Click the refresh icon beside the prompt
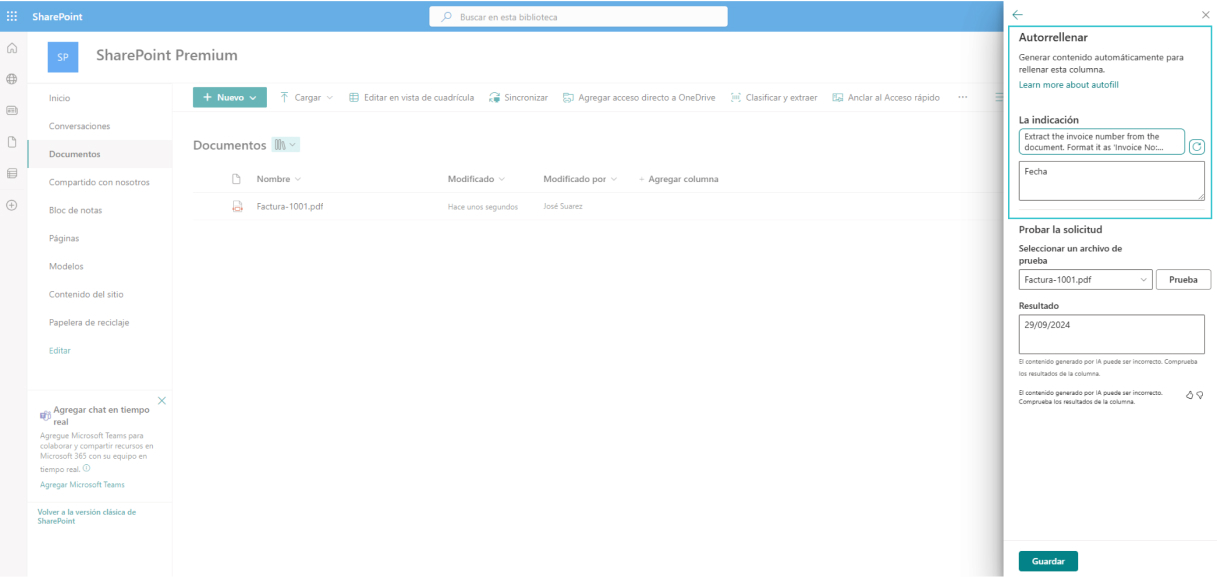1217x577 pixels. tap(1197, 147)
